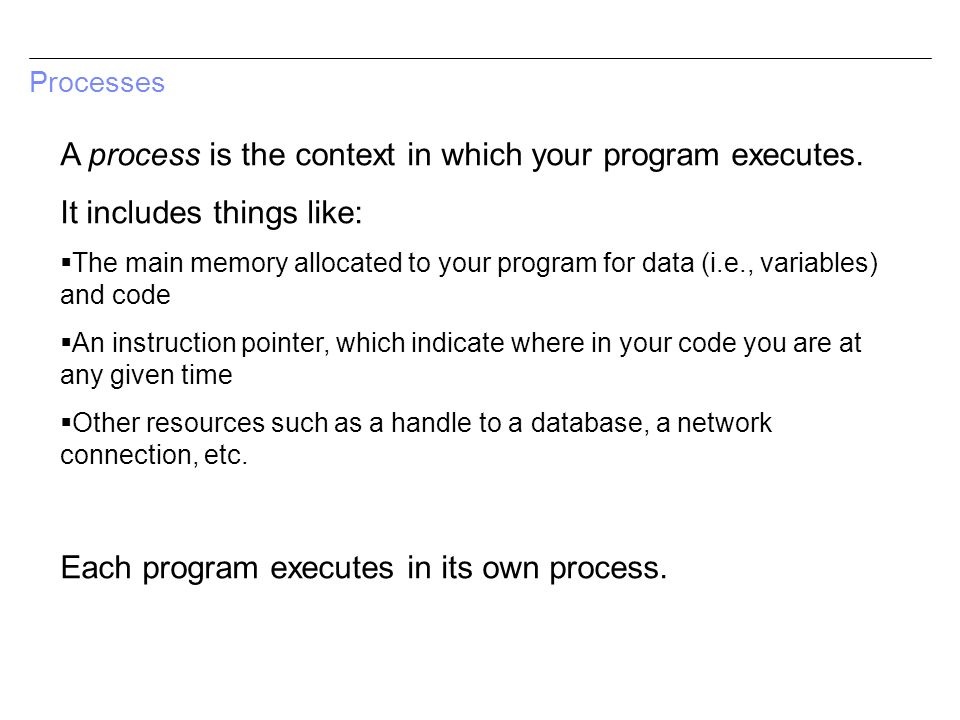Click the Processes slide title
The width and height of the screenshot is (960, 720).
pos(97,83)
